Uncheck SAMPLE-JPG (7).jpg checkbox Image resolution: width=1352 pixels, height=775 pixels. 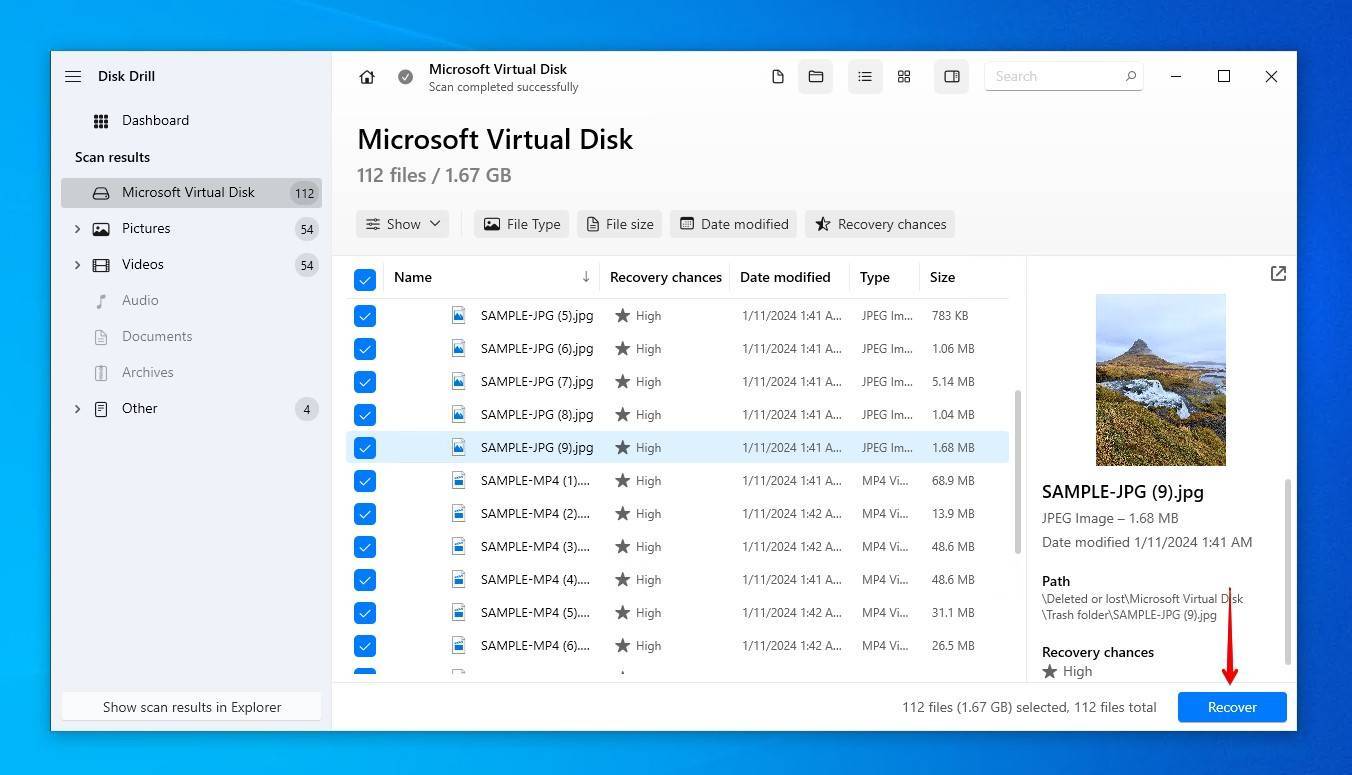point(365,382)
